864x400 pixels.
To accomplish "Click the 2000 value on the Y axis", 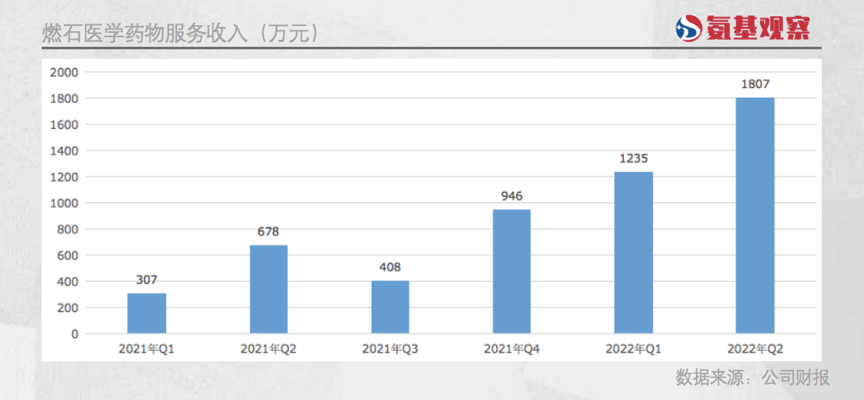I will point(64,73).
